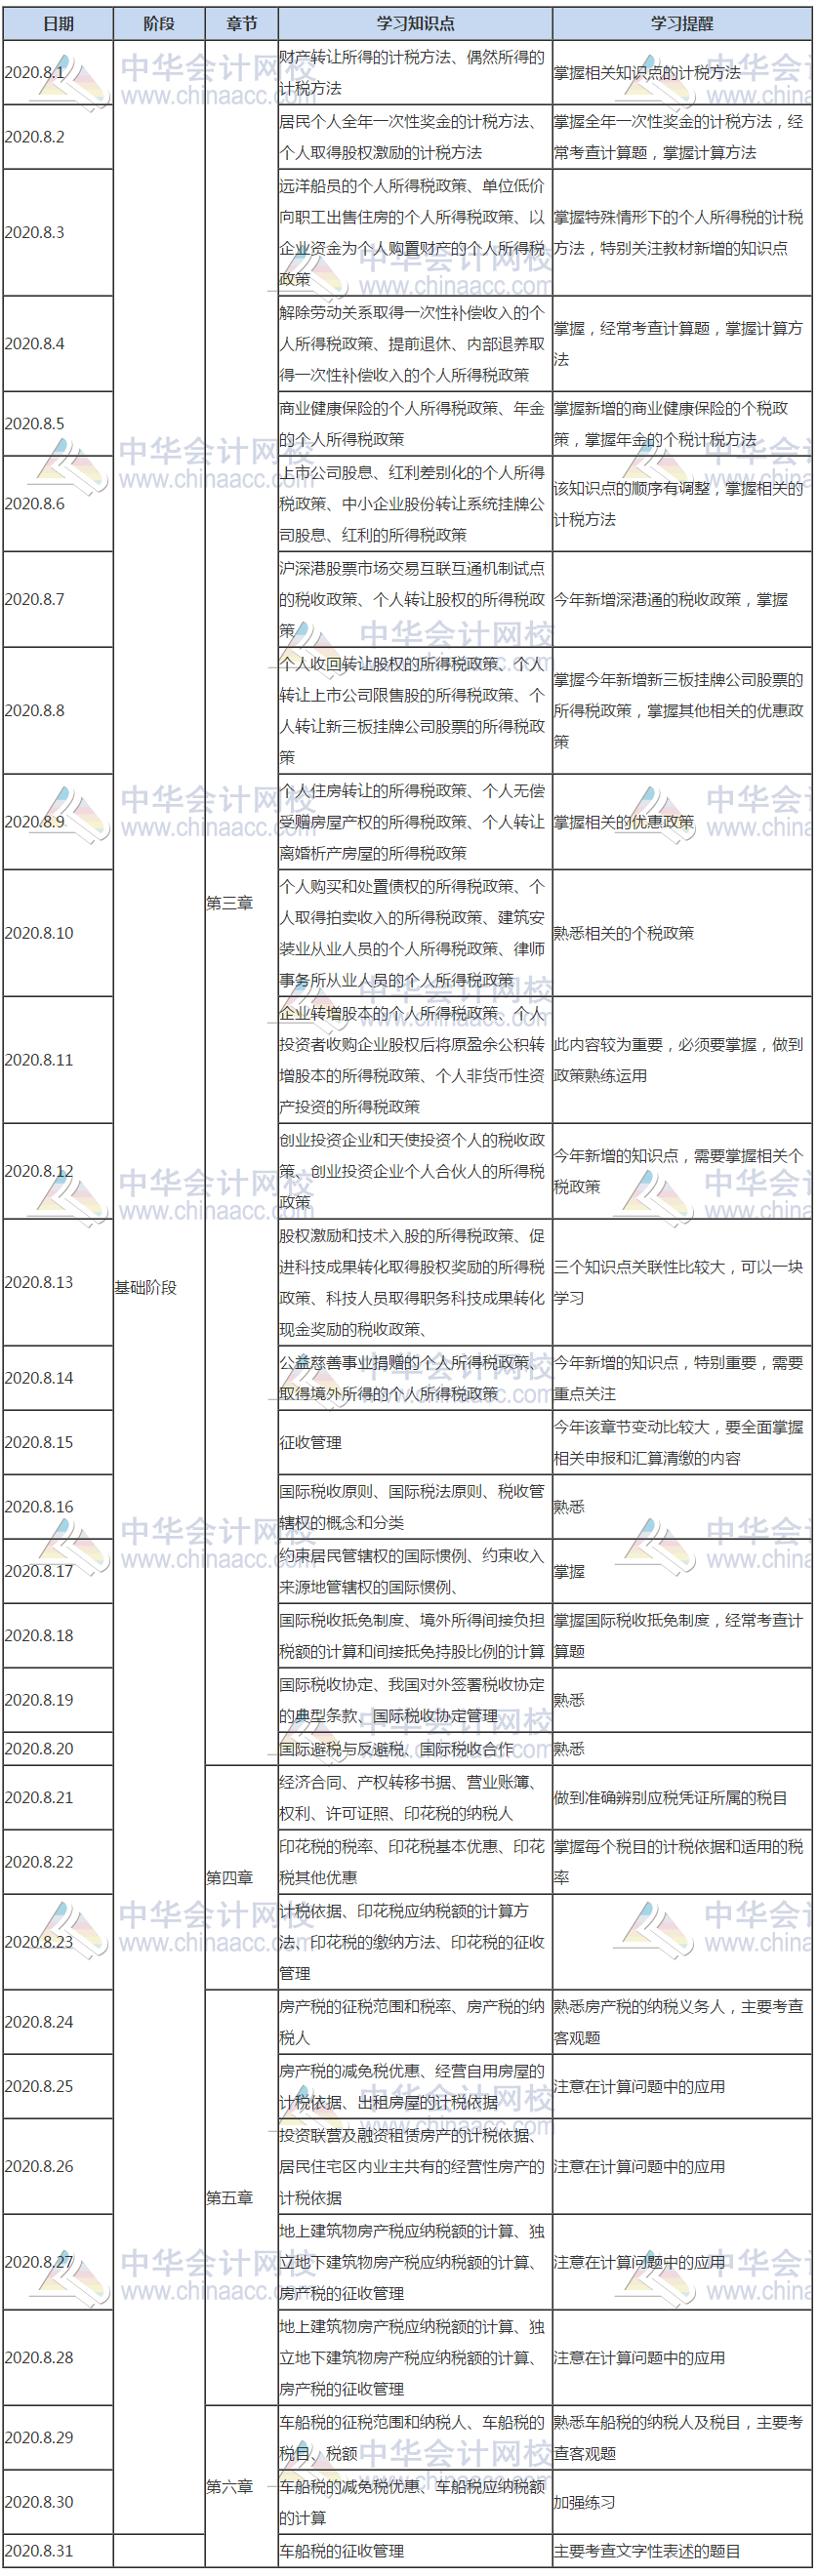Image resolution: width=818 pixels, height=2576 pixels.
Task: Click 做到准确辨别应税凭证所属的税目 reminder
Action: tap(682, 1798)
